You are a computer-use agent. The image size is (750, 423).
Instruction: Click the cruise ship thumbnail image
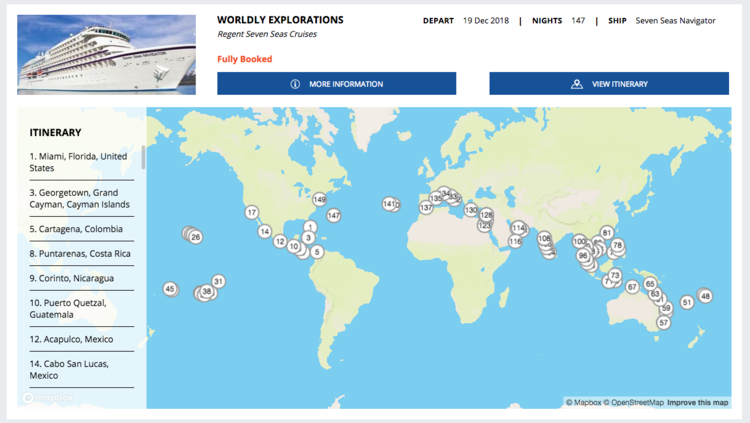[106, 55]
